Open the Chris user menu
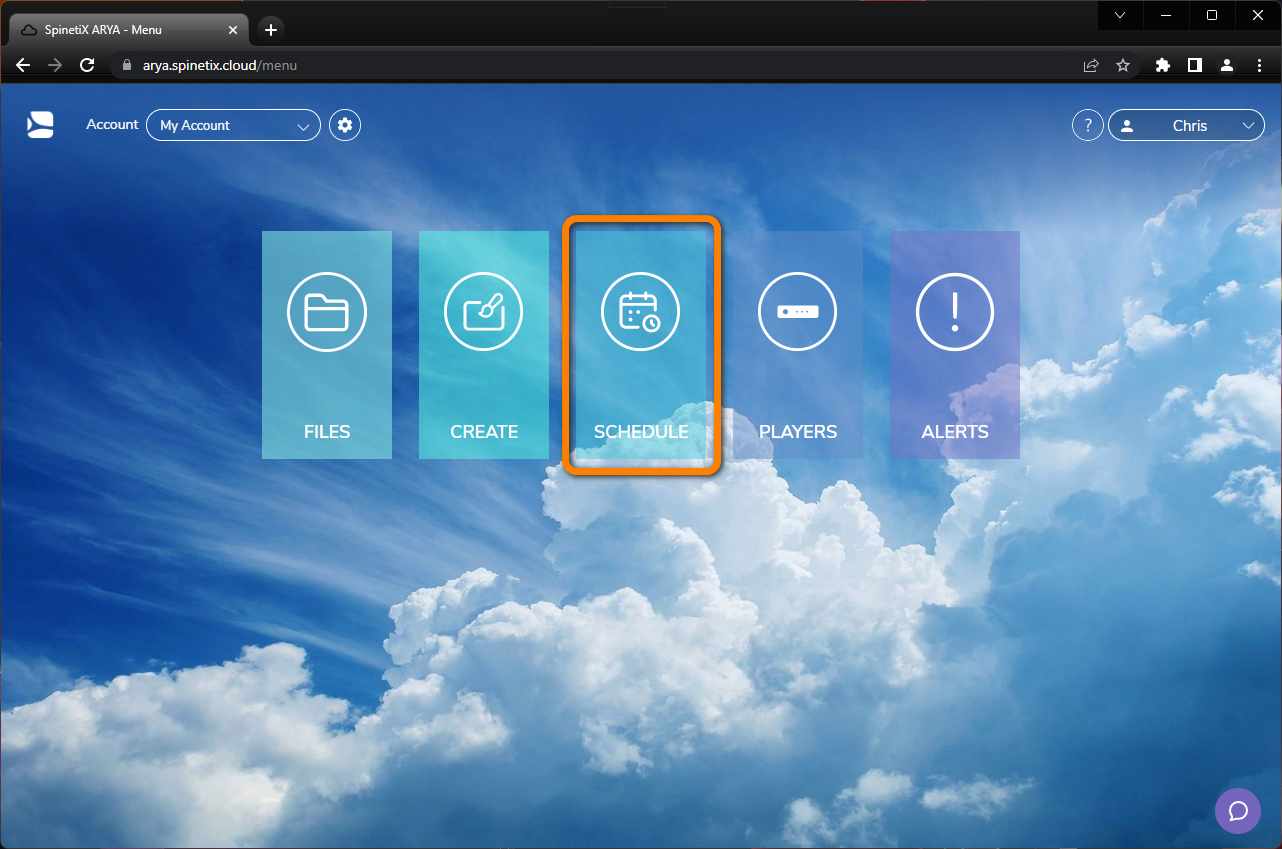 pos(1186,125)
